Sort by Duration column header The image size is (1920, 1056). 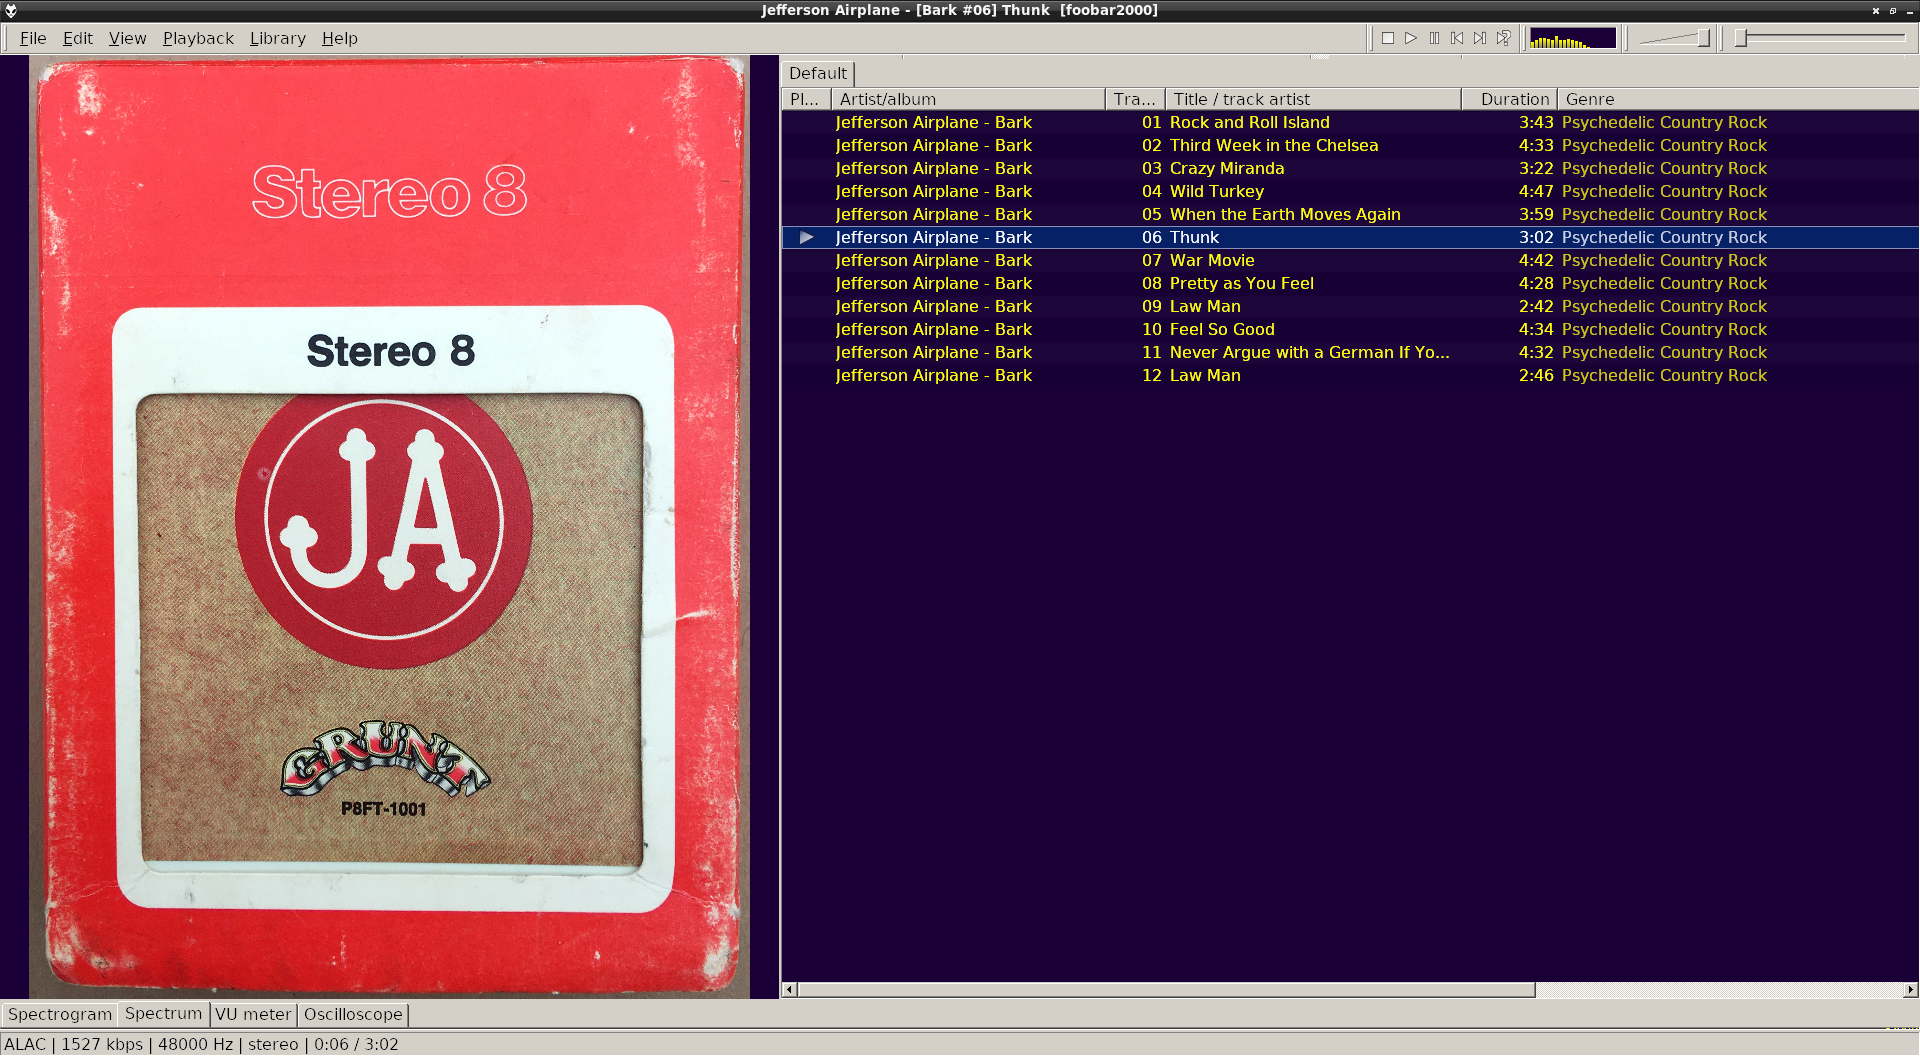[x=1509, y=99]
